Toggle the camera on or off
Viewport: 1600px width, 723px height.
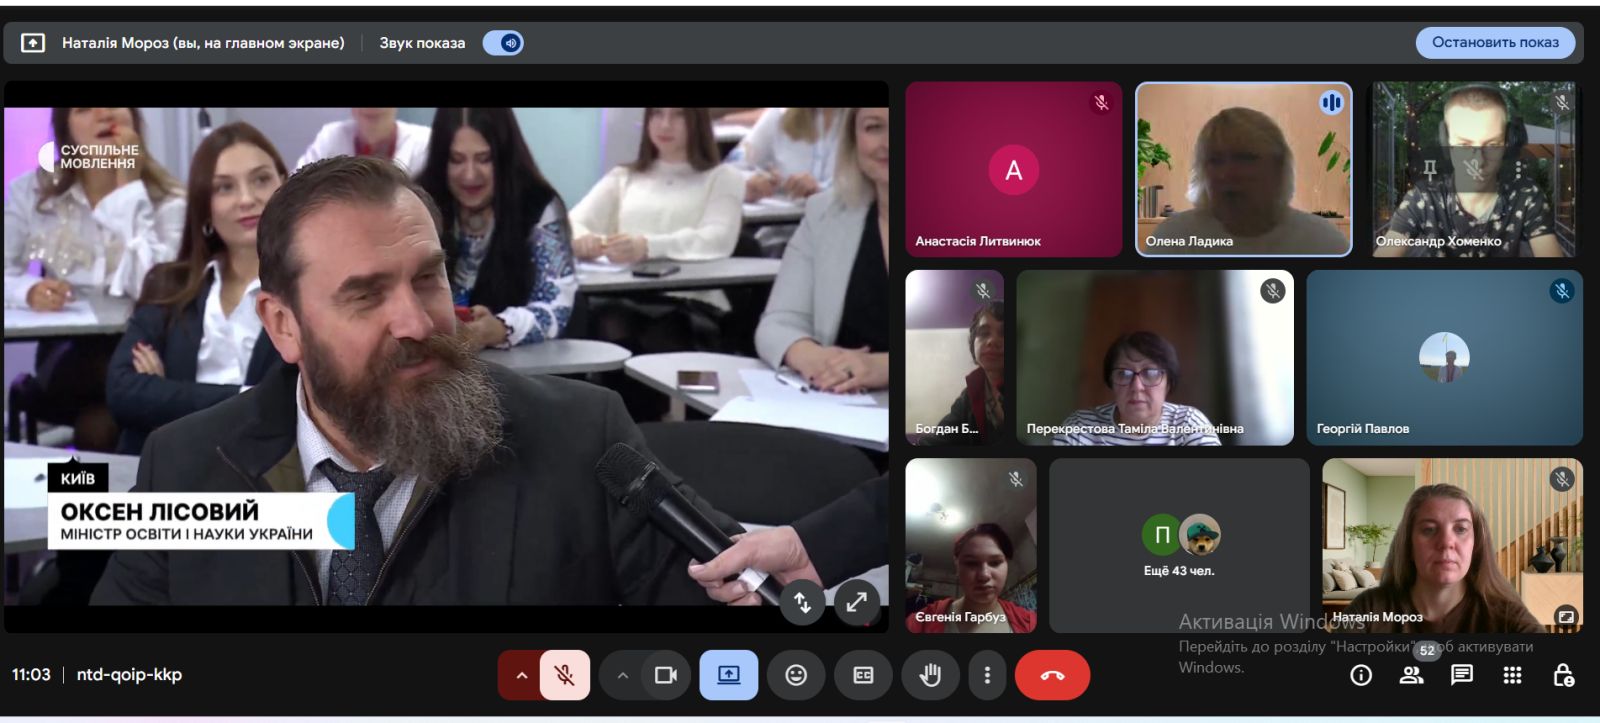tap(665, 675)
